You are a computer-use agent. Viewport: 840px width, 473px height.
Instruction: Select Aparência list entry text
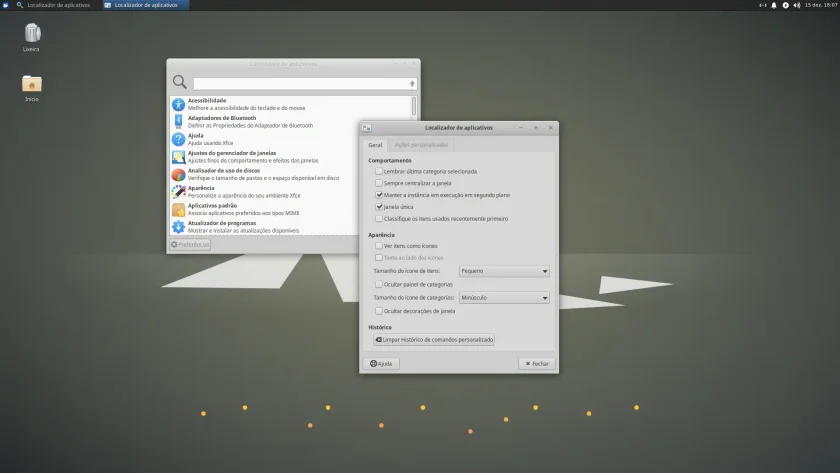coord(201,188)
